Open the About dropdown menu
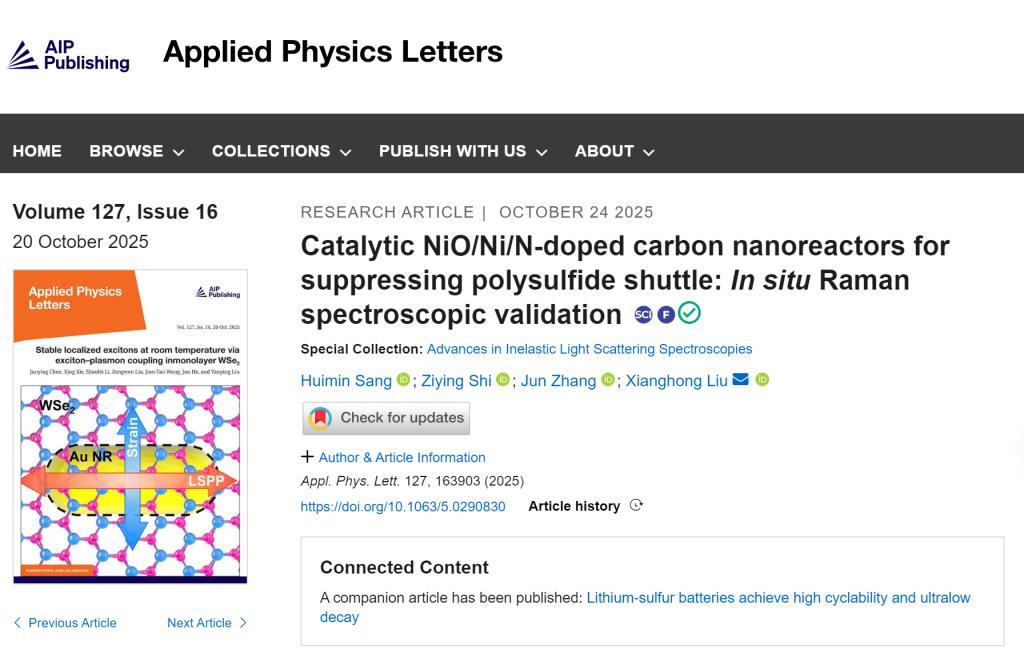Viewport: 1024px width, 653px height. (x=614, y=151)
